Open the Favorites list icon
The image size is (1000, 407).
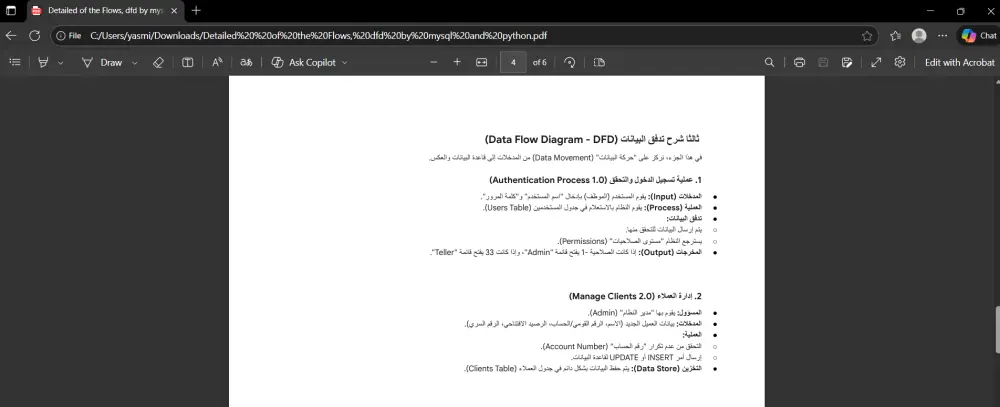895,36
